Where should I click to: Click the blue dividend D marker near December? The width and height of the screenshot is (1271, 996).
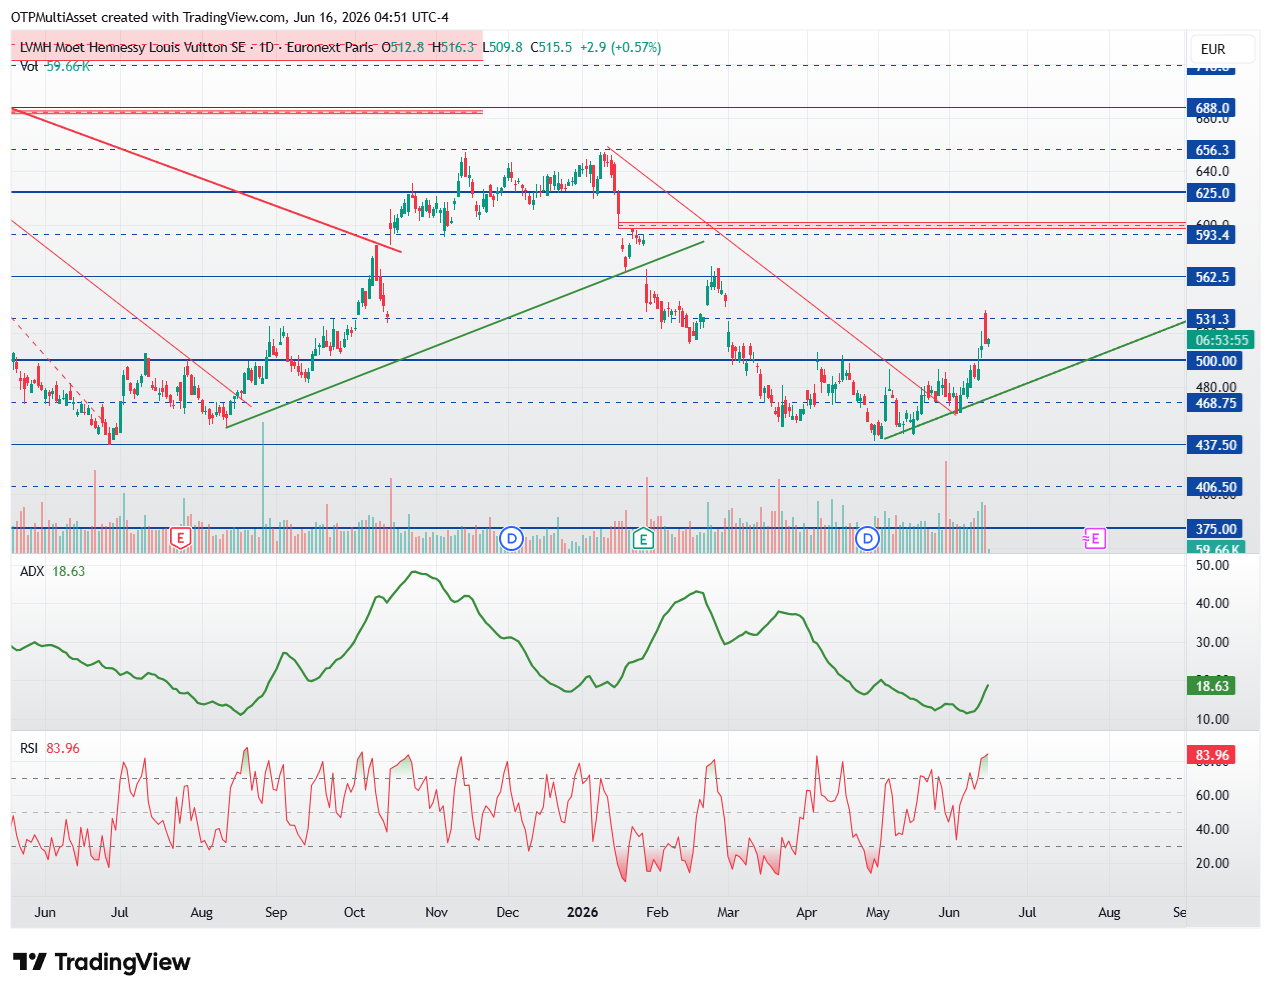[511, 539]
